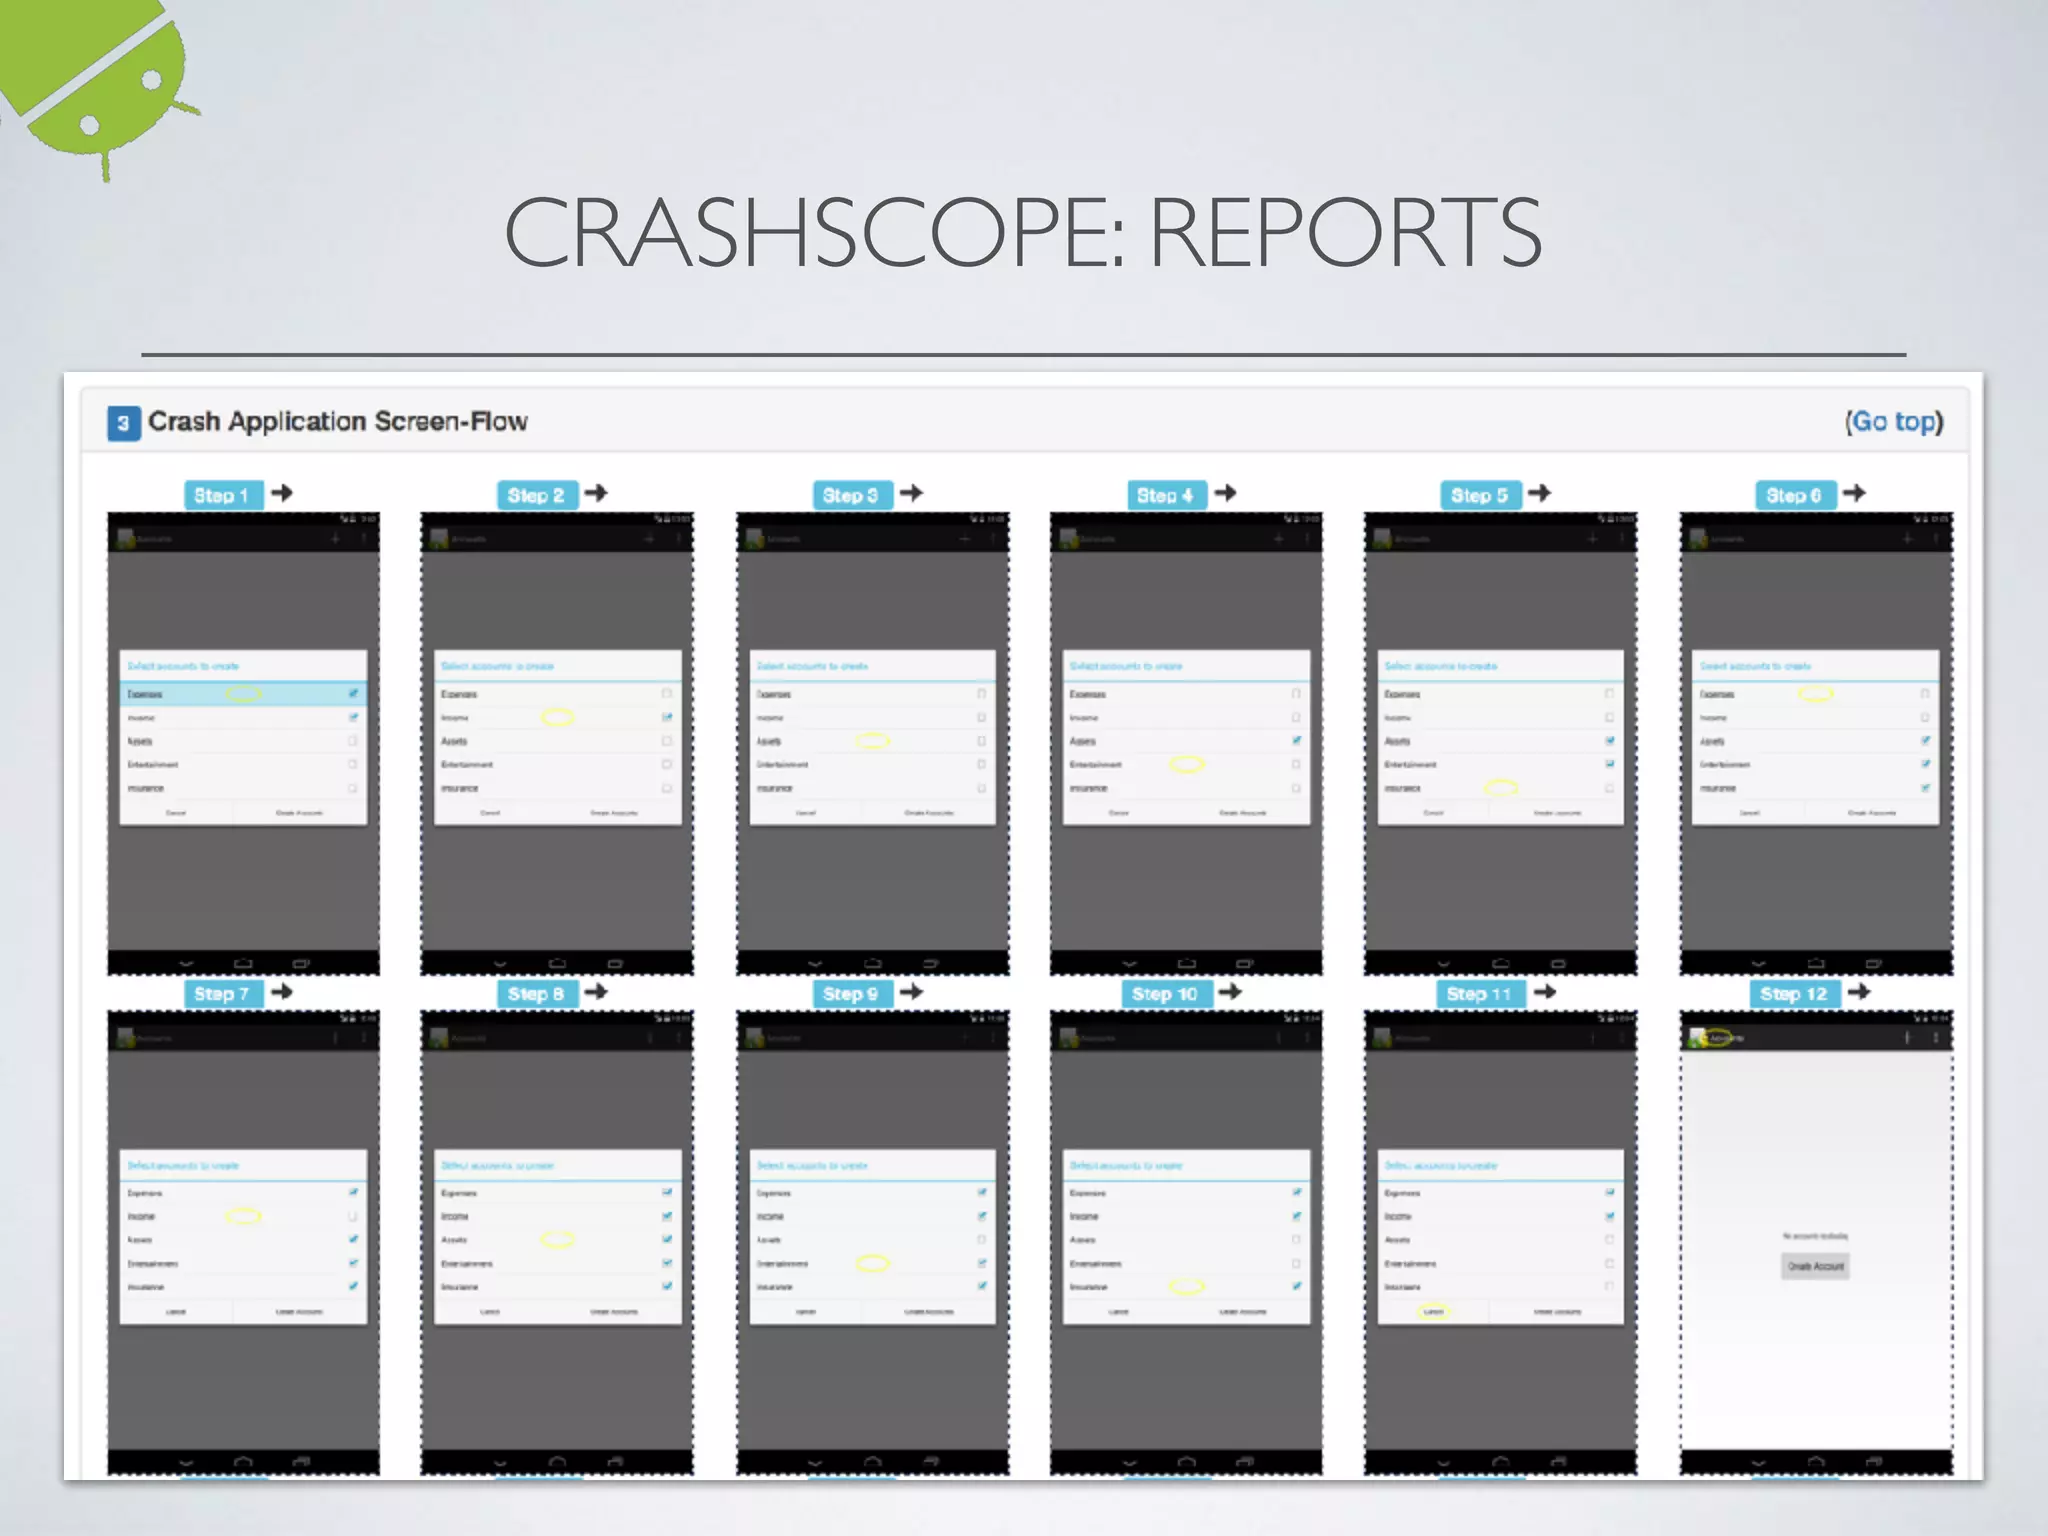2048x1536 pixels.
Task: Toggle Entertainment checkbox in Step 5 screenshot
Action: [x=1610, y=764]
